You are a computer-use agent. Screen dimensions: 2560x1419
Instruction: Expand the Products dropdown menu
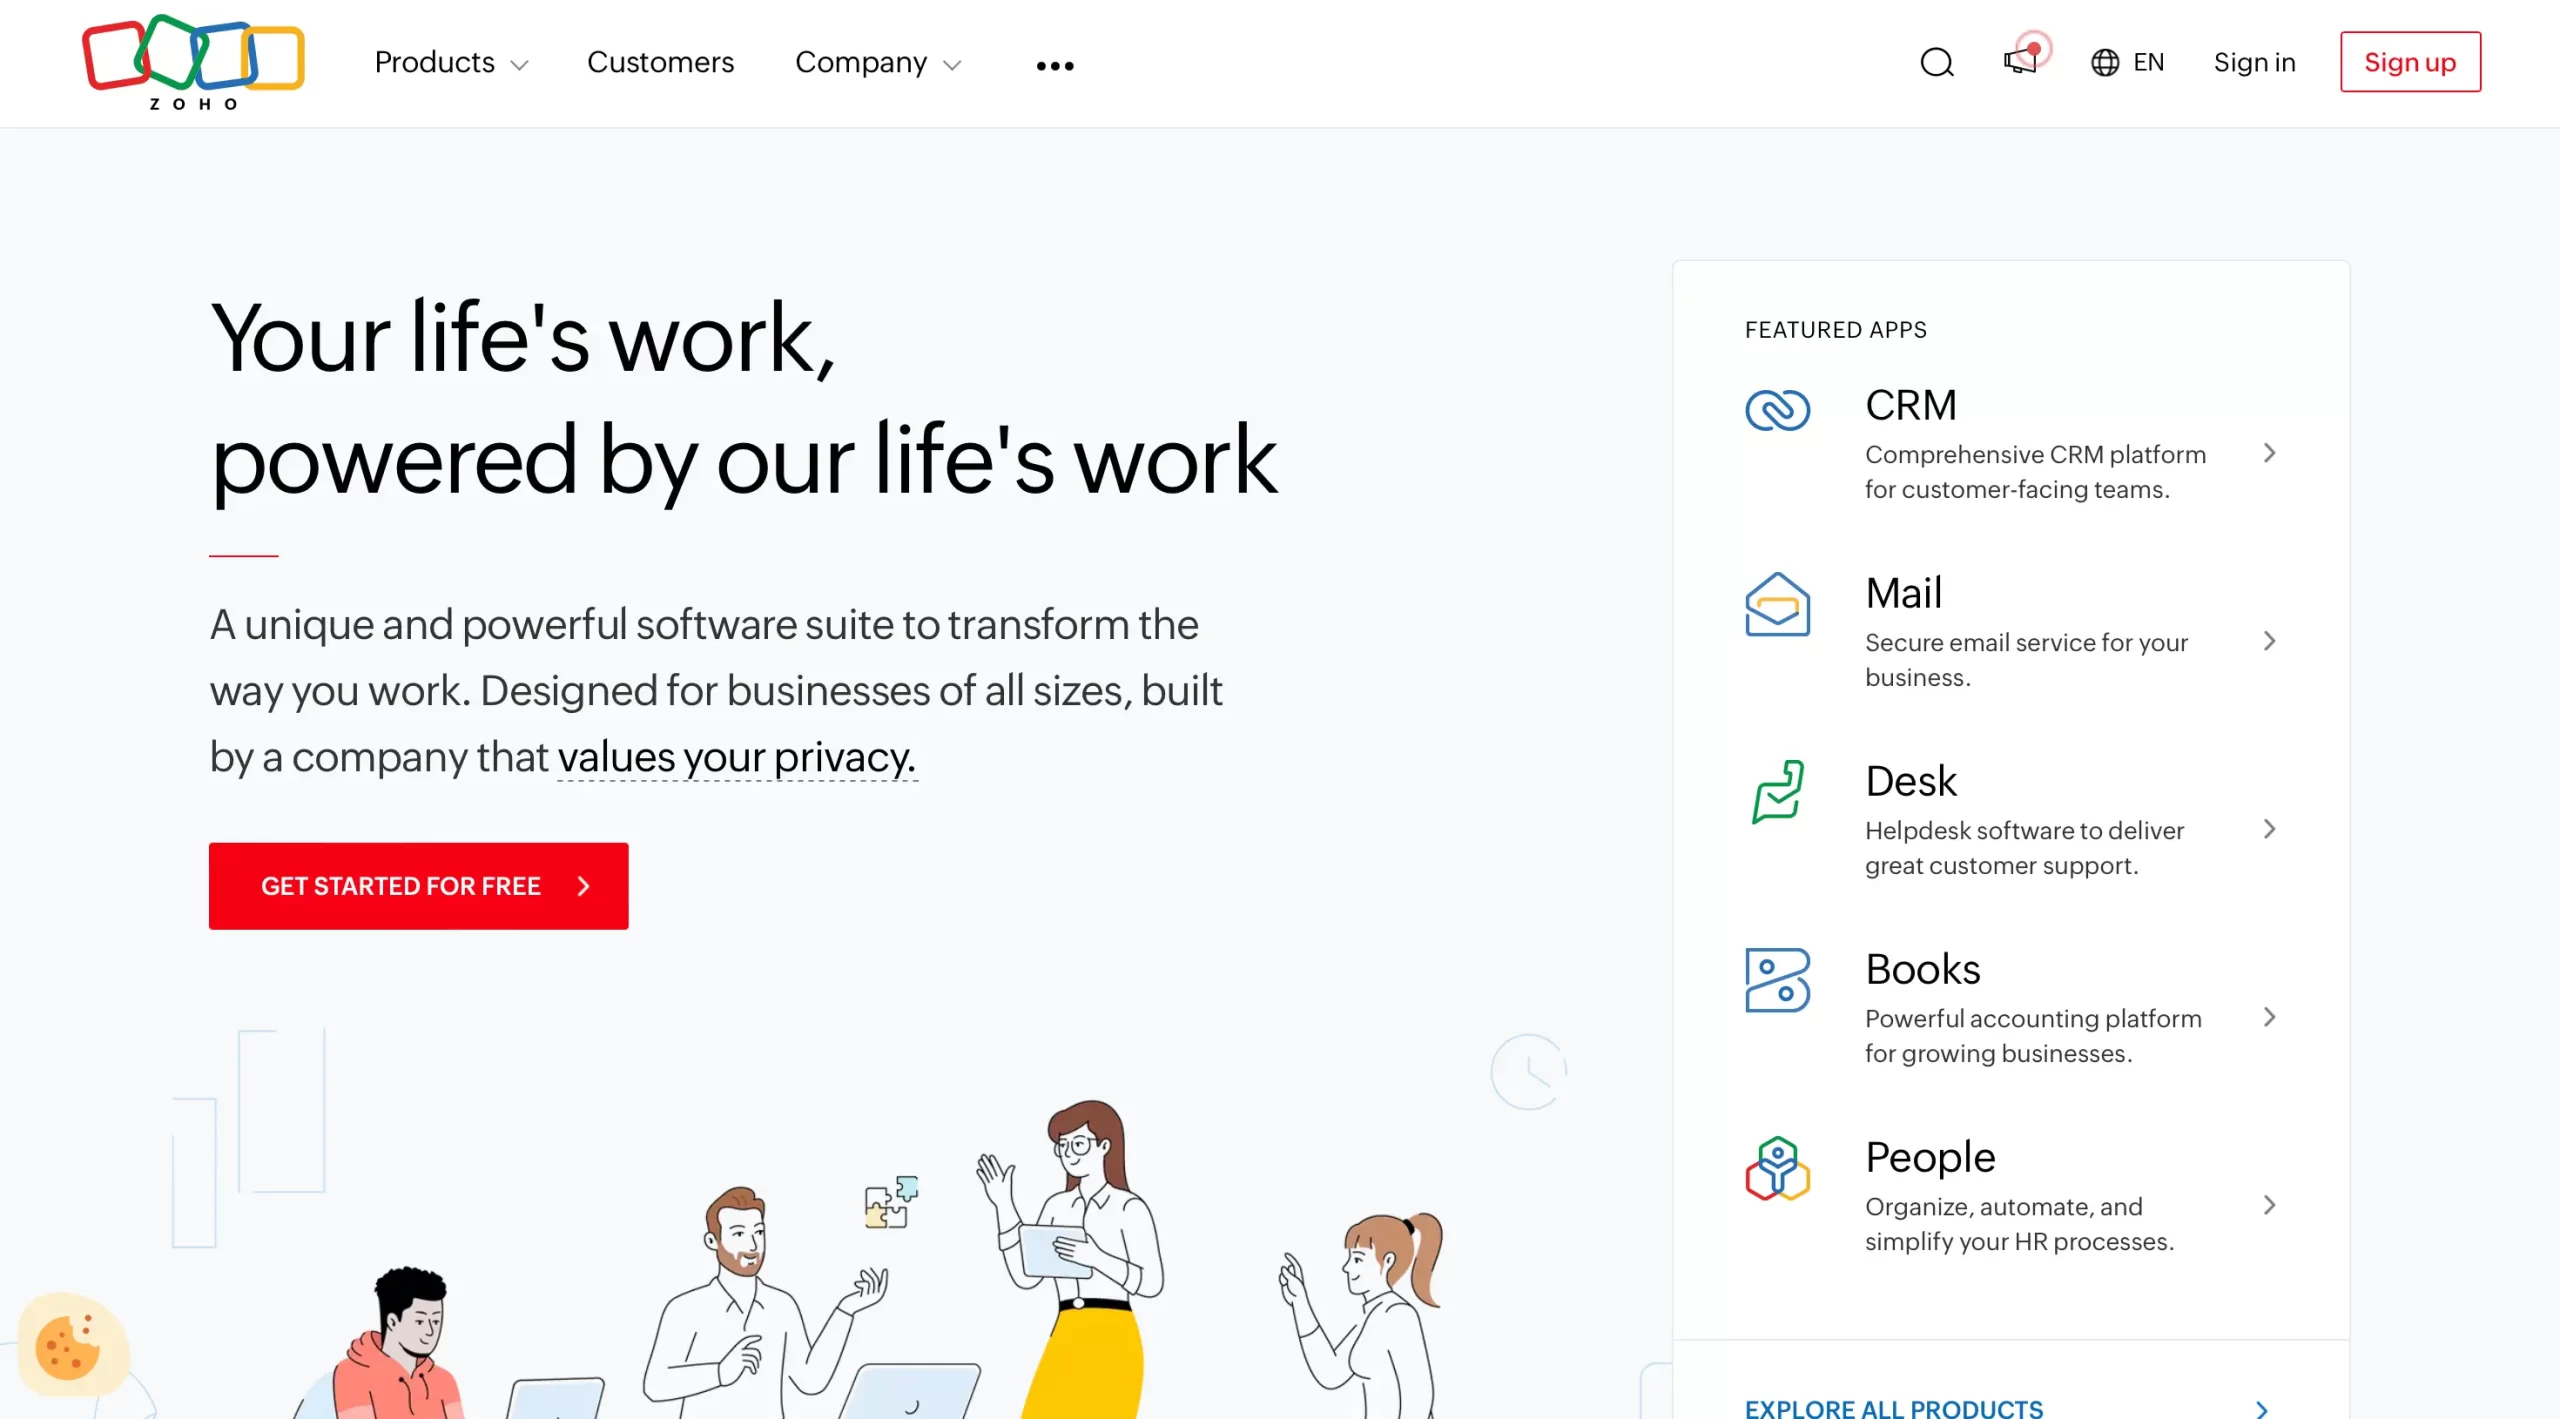(x=451, y=61)
